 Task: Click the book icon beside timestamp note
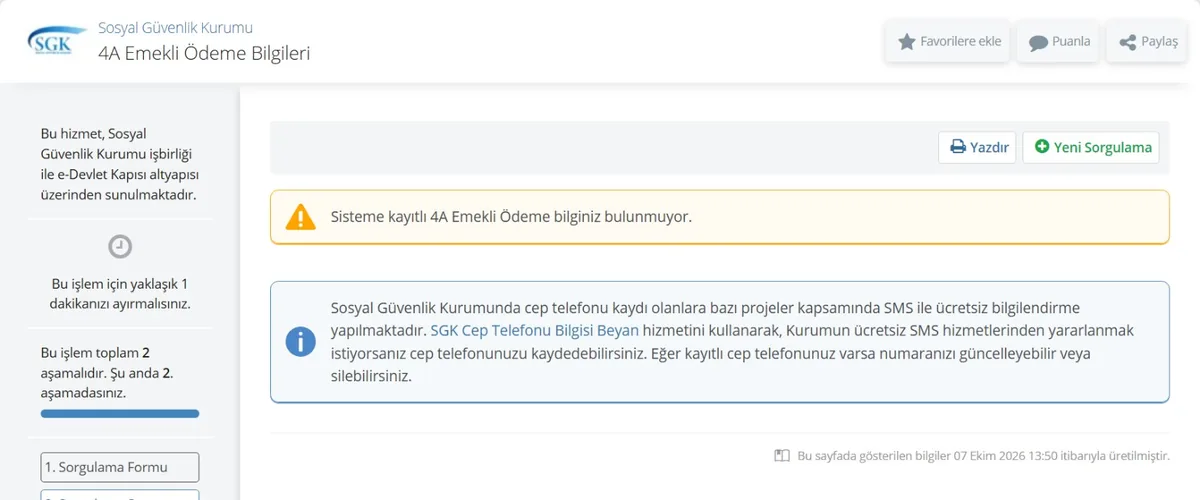click(782, 455)
